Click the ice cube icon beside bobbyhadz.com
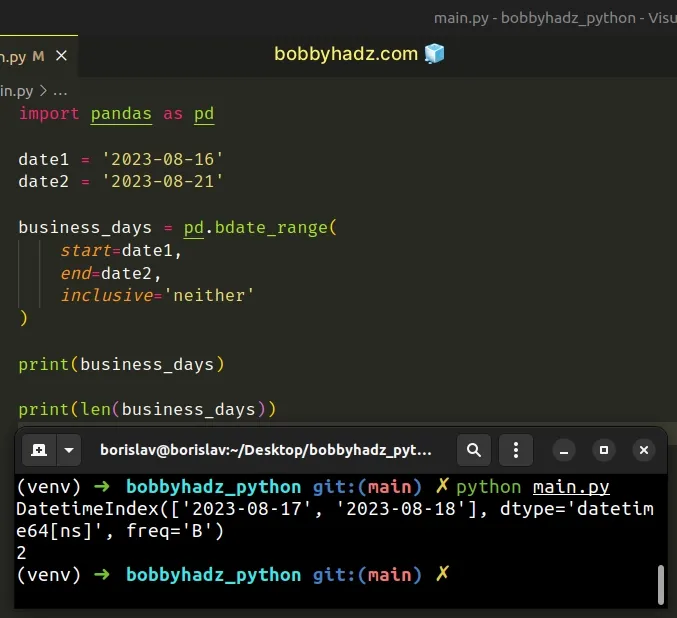The image size is (677, 618). tap(434, 54)
